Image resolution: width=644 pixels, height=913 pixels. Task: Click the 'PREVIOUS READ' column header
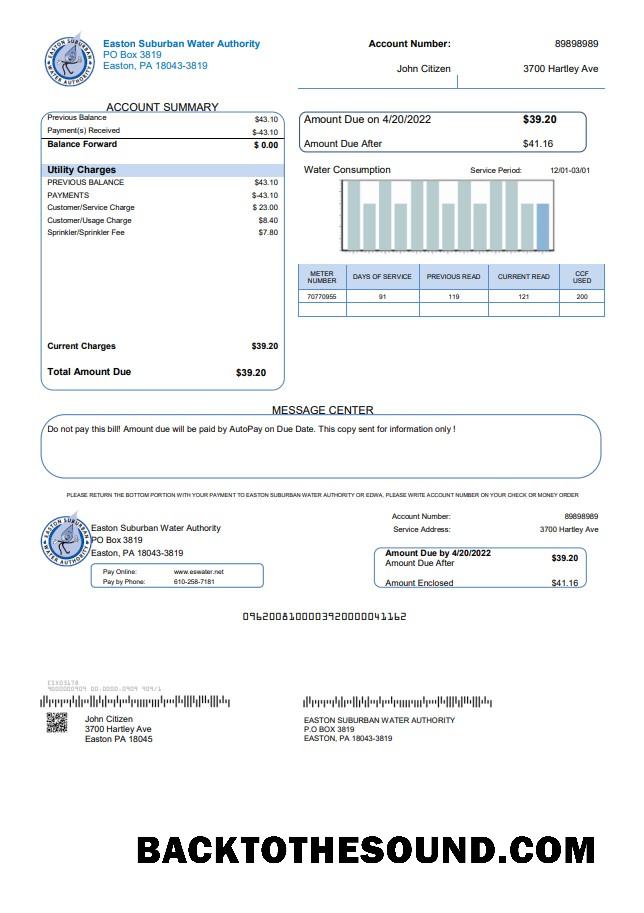(x=454, y=277)
